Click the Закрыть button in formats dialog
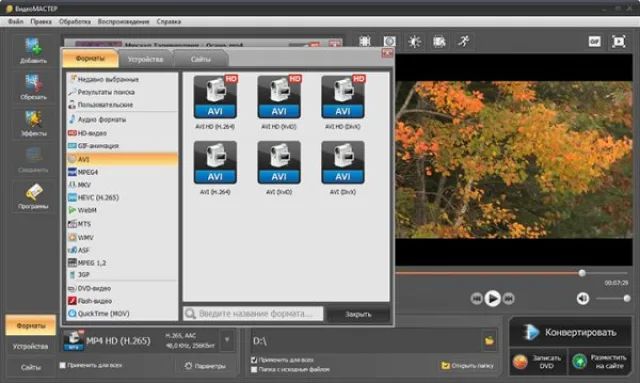 click(358, 314)
